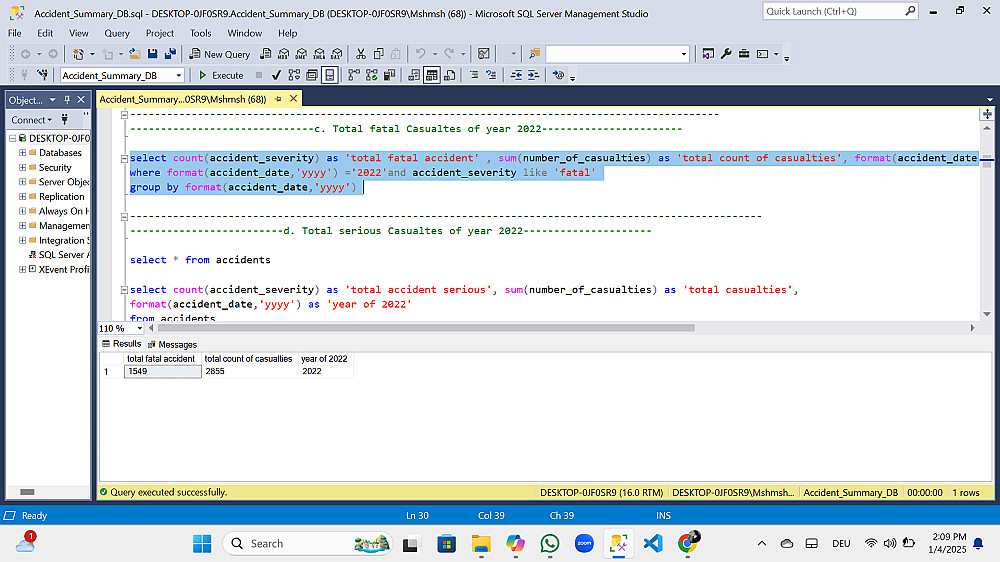This screenshot has height=562, width=1000.
Task: Click the New Query toolbar button
Action: click(x=221, y=54)
